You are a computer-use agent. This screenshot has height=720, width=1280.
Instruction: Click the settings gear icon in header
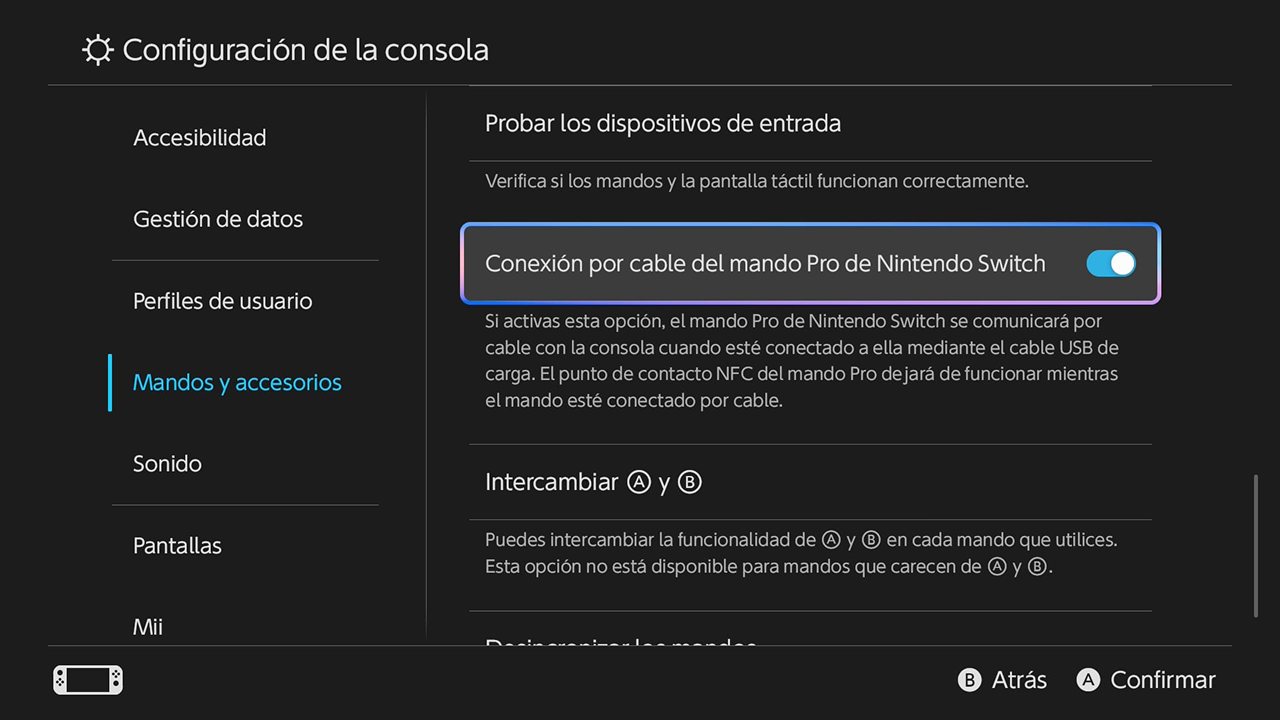tap(97, 51)
